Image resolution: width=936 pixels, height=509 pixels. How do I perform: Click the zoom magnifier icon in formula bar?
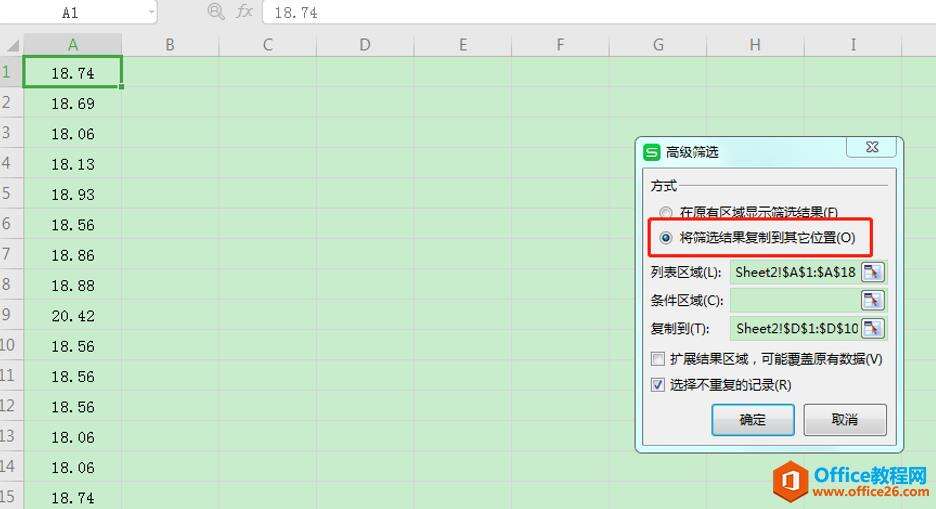click(215, 11)
